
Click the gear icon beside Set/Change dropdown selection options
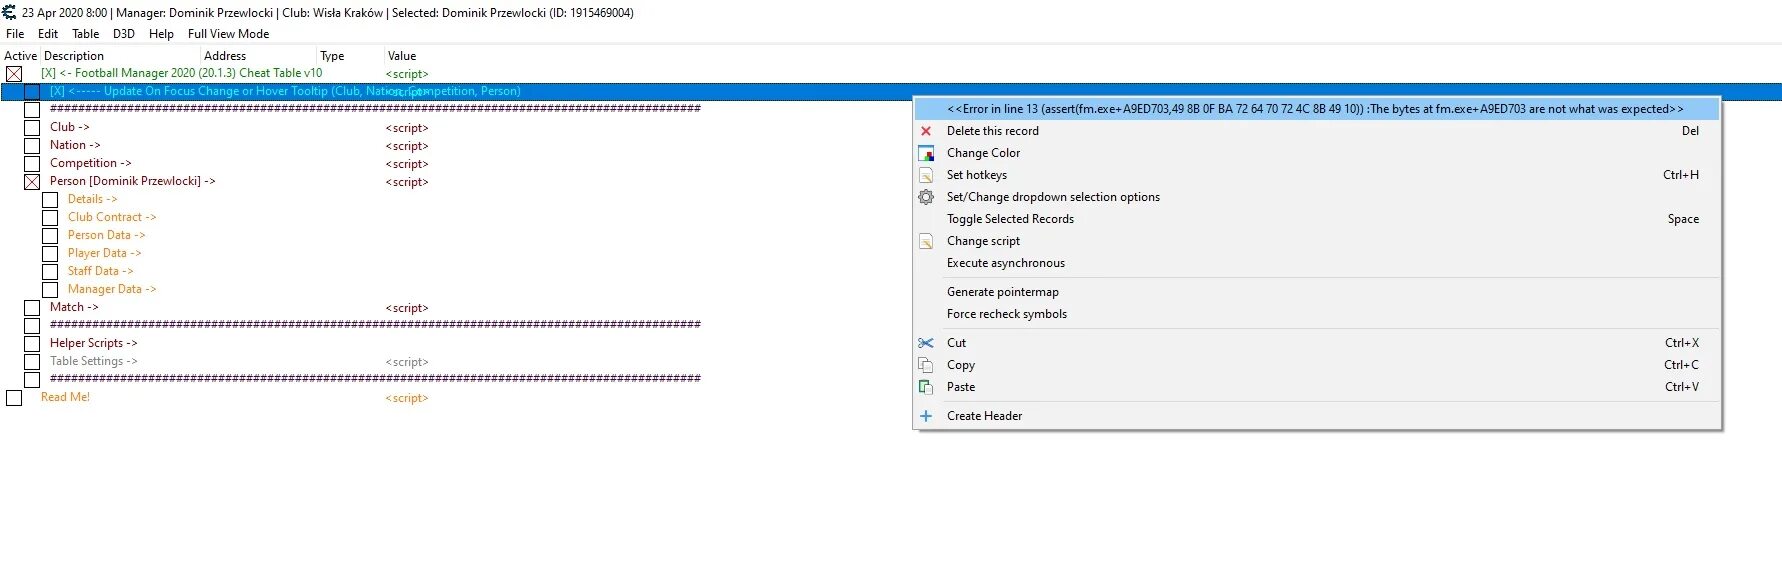pos(926,197)
